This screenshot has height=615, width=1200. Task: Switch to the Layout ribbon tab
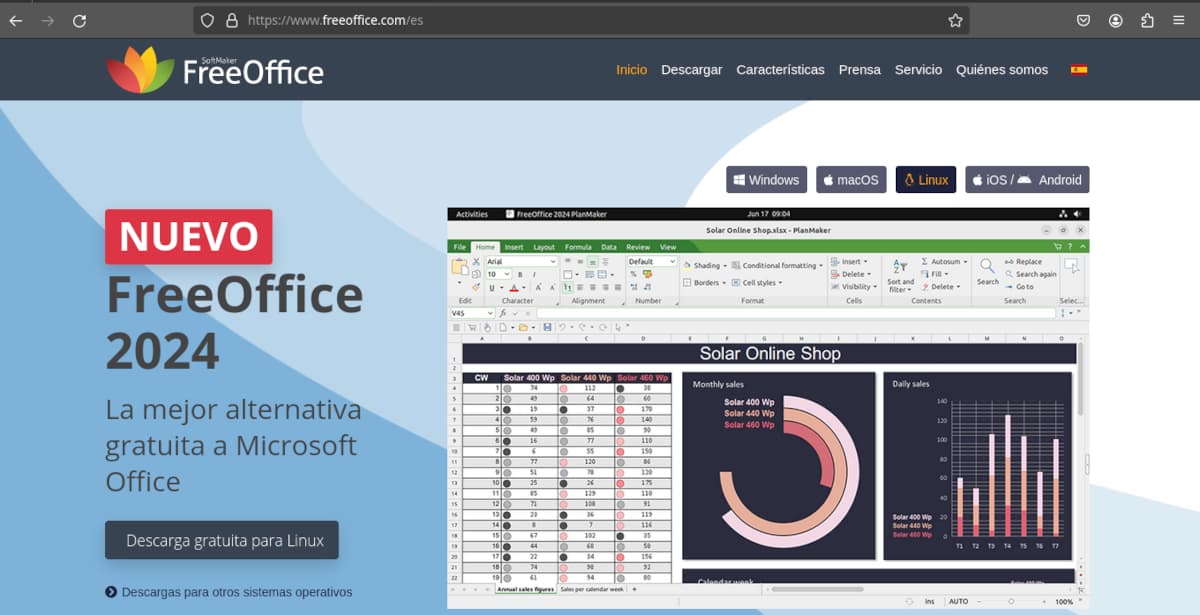click(544, 247)
